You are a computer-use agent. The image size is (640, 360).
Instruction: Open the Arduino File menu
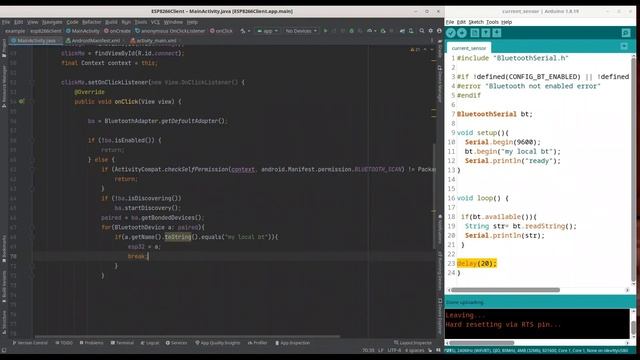450,22
